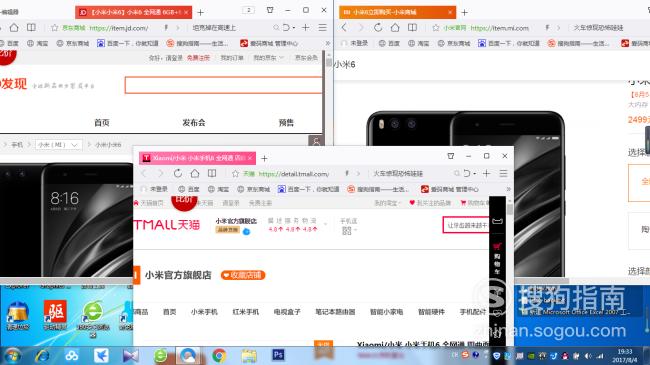
Task: Click home icon in Mi store browser window
Action: 395,28
